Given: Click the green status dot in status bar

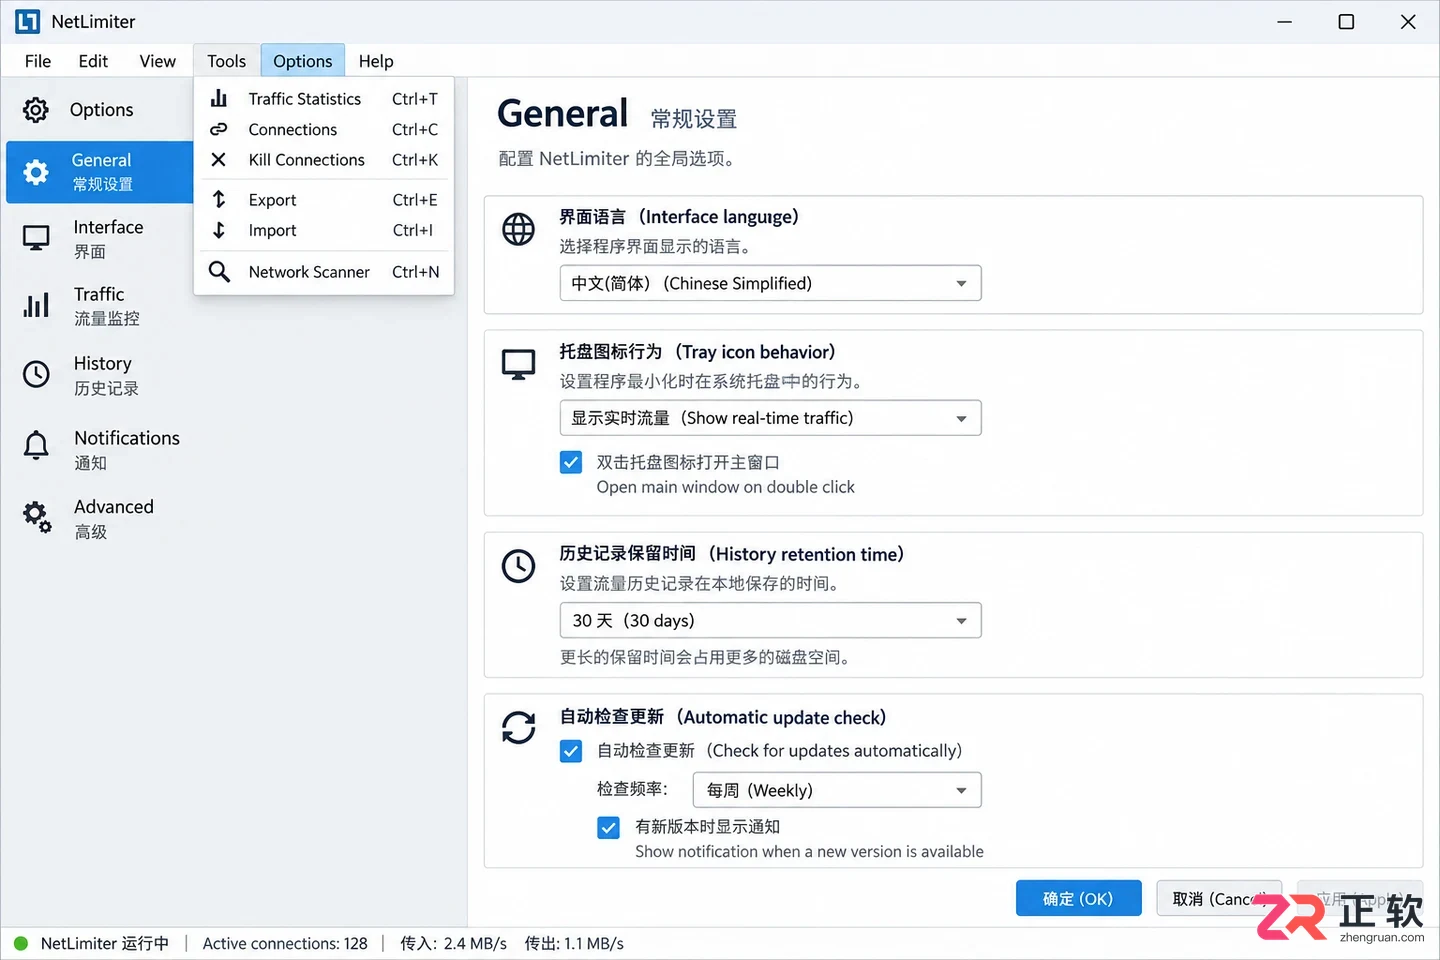Looking at the screenshot, I should [x=20, y=943].
